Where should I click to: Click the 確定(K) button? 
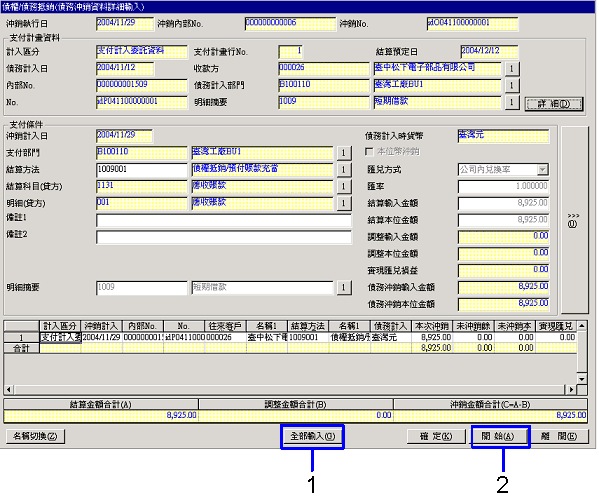pyautogui.click(x=436, y=436)
